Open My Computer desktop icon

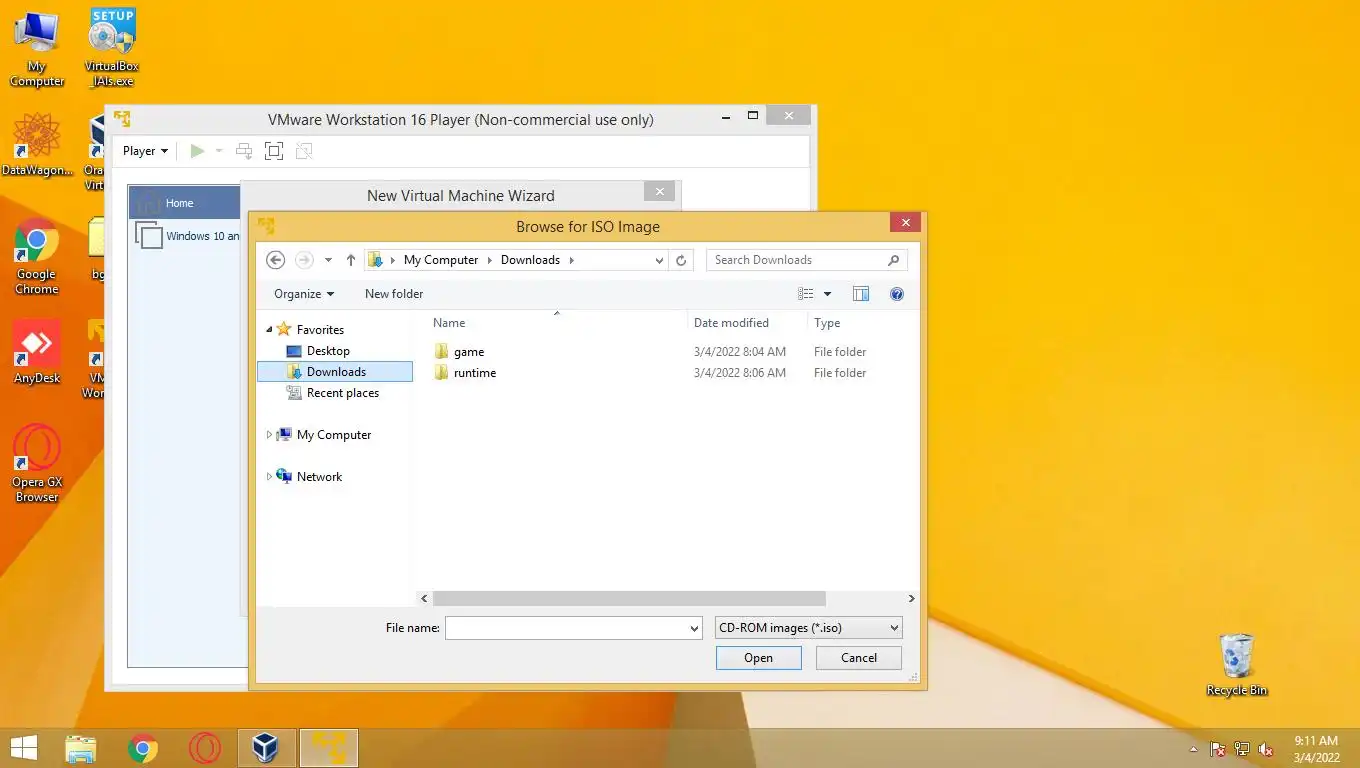tap(37, 49)
